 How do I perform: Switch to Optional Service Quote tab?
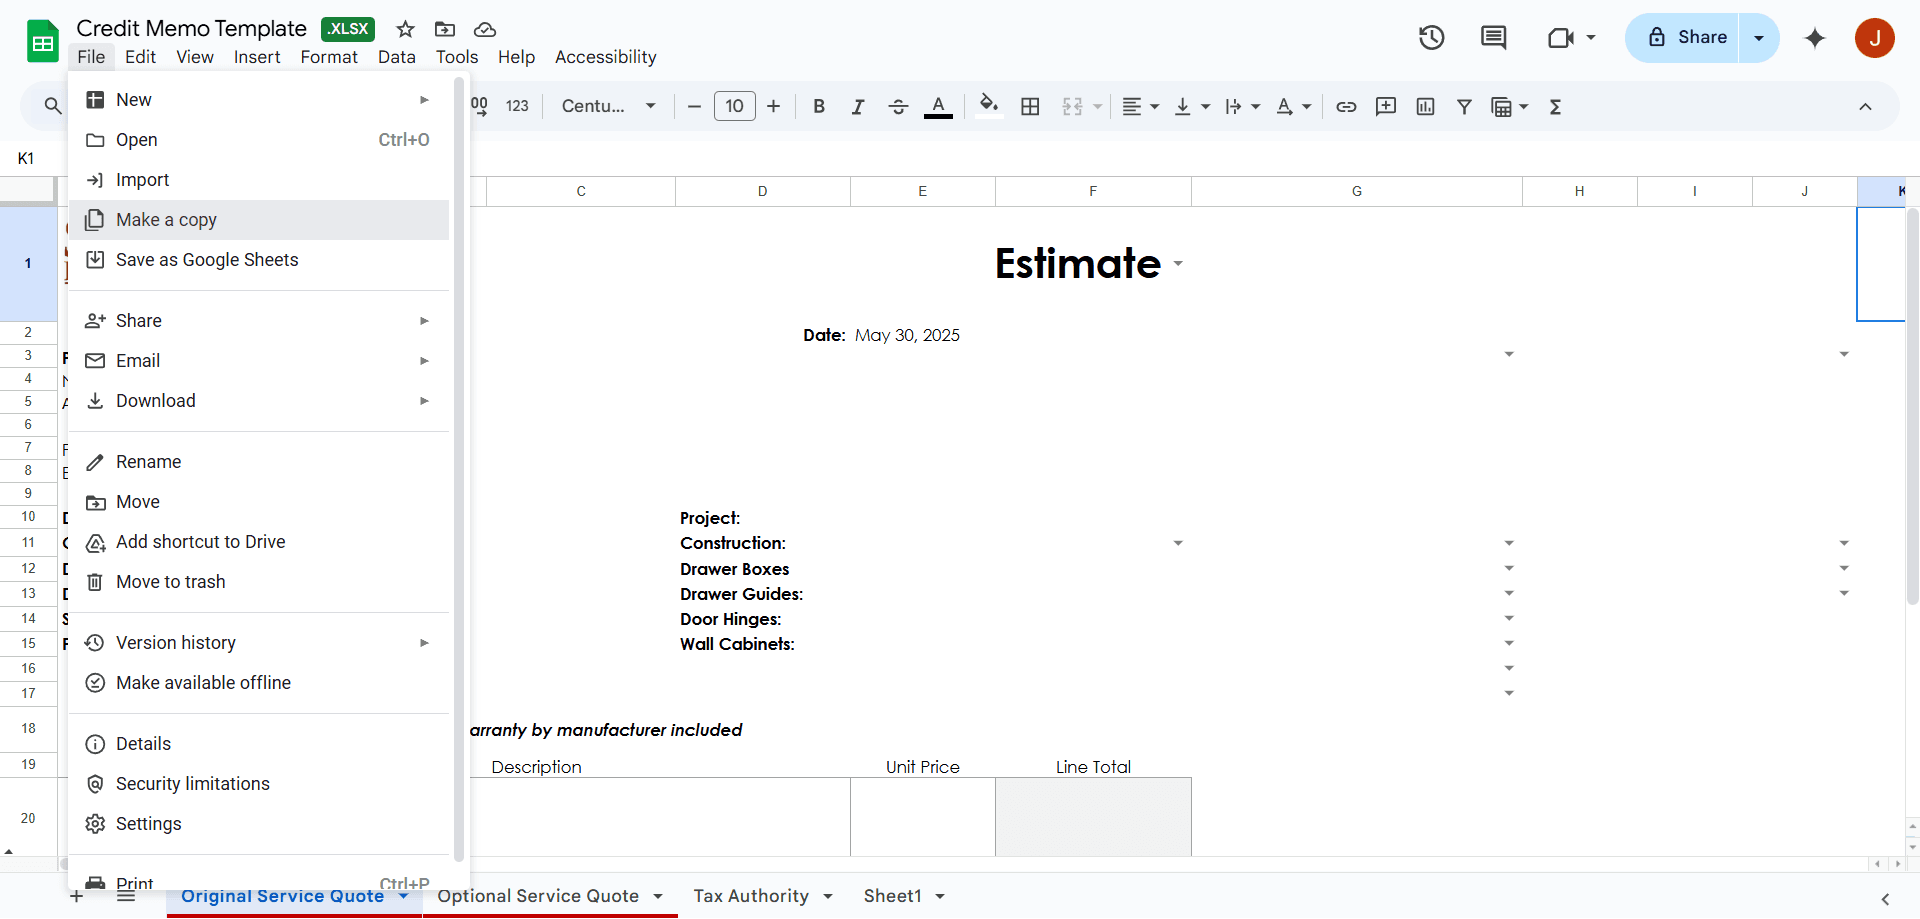pyautogui.click(x=538, y=896)
